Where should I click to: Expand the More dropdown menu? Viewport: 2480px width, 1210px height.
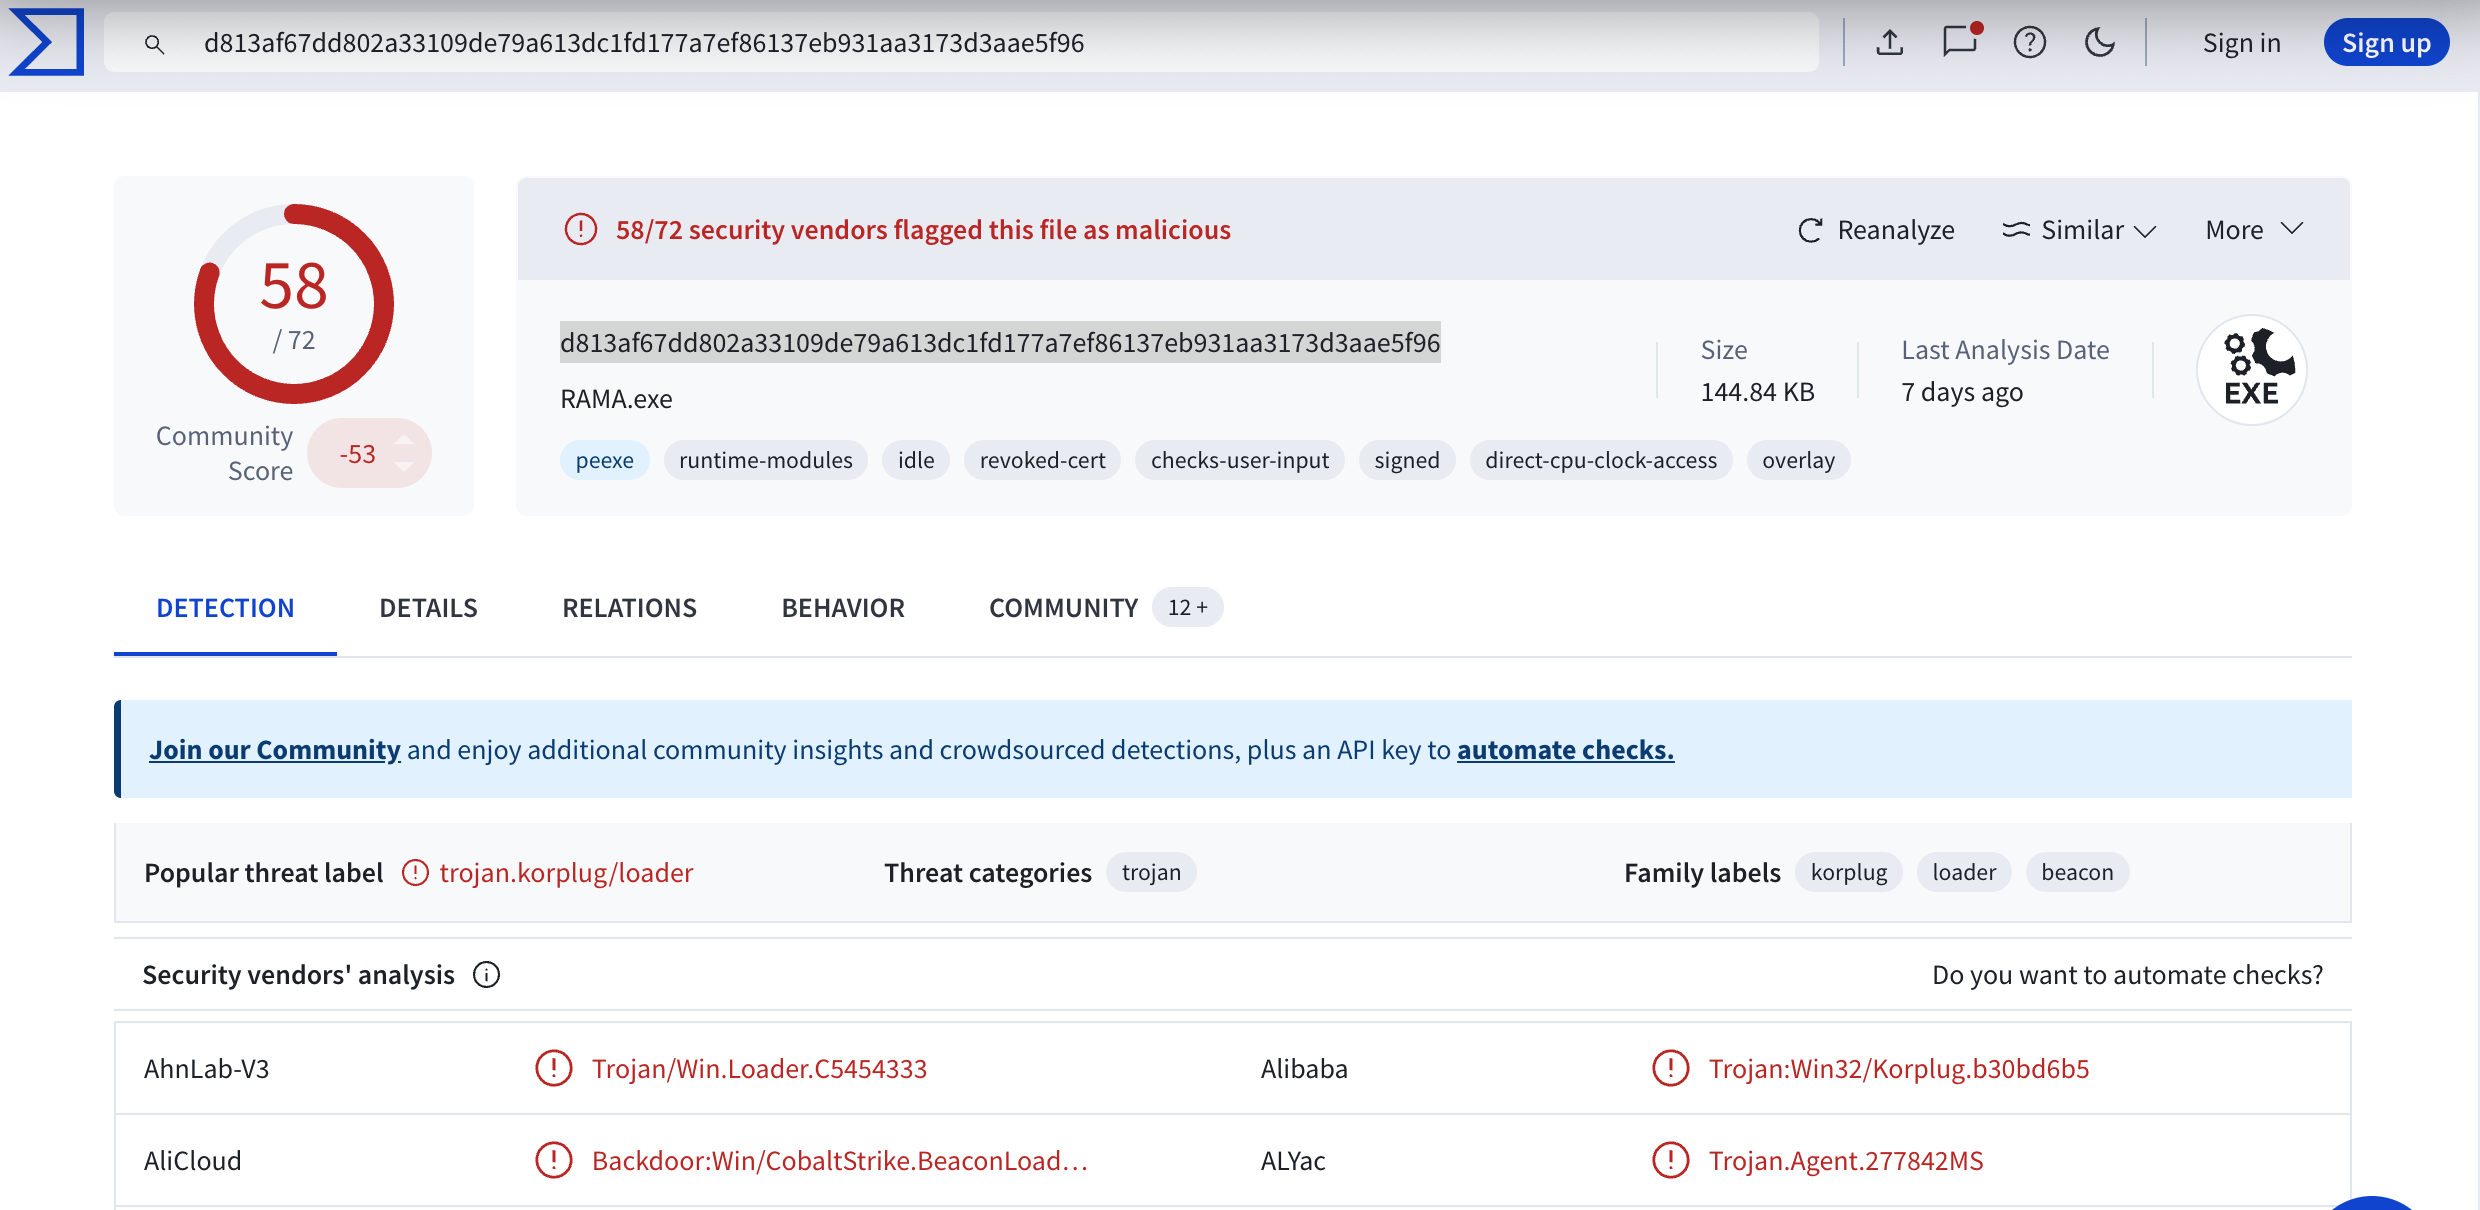(2255, 230)
